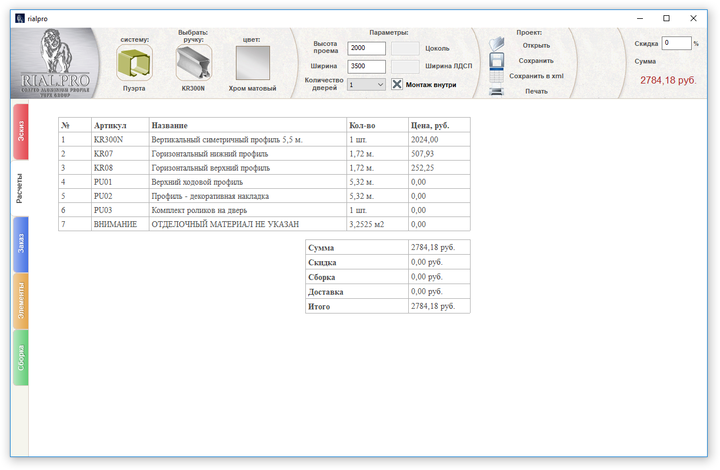Switch to the Заказ side tab
The image size is (720, 470).
[21, 243]
